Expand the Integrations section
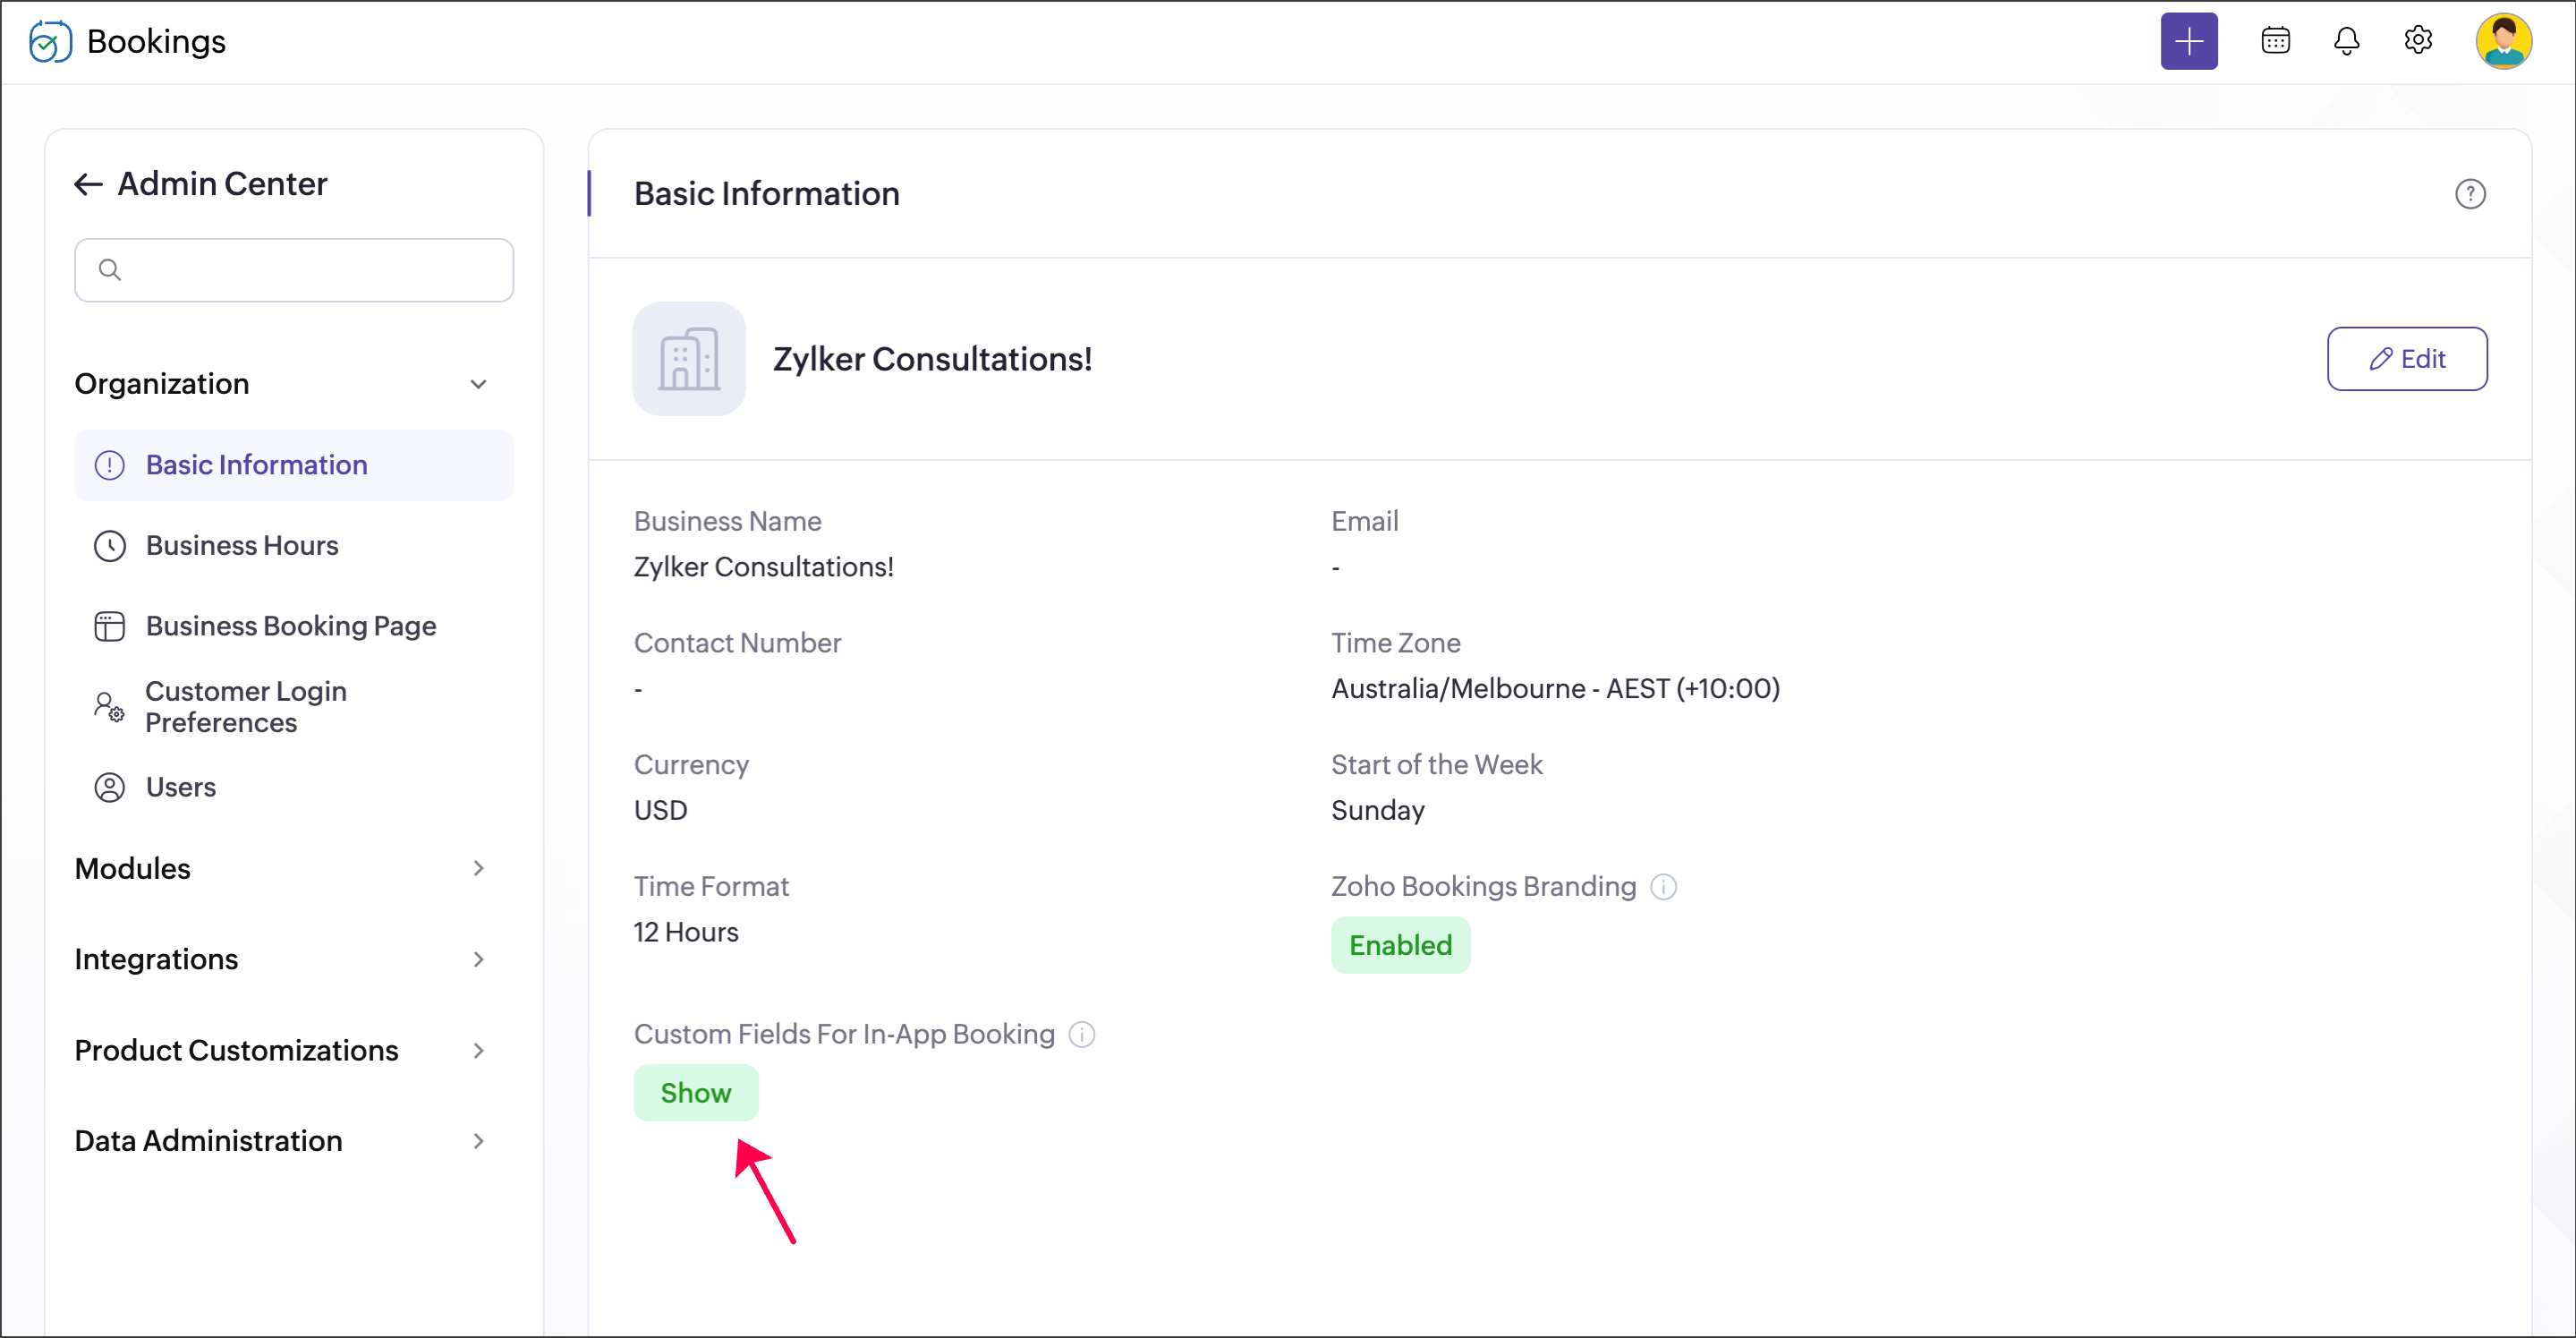The height and width of the screenshot is (1338, 2576). 478,959
